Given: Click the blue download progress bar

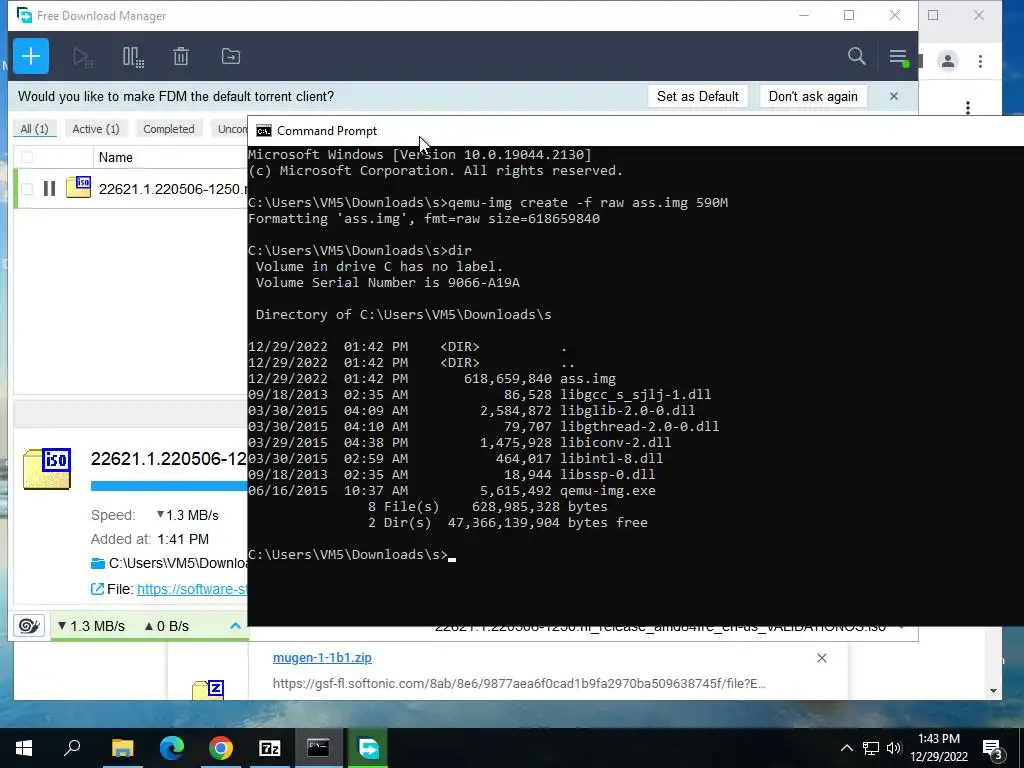Looking at the screenshot, I should pyautogui.click(x=169, y=485).
